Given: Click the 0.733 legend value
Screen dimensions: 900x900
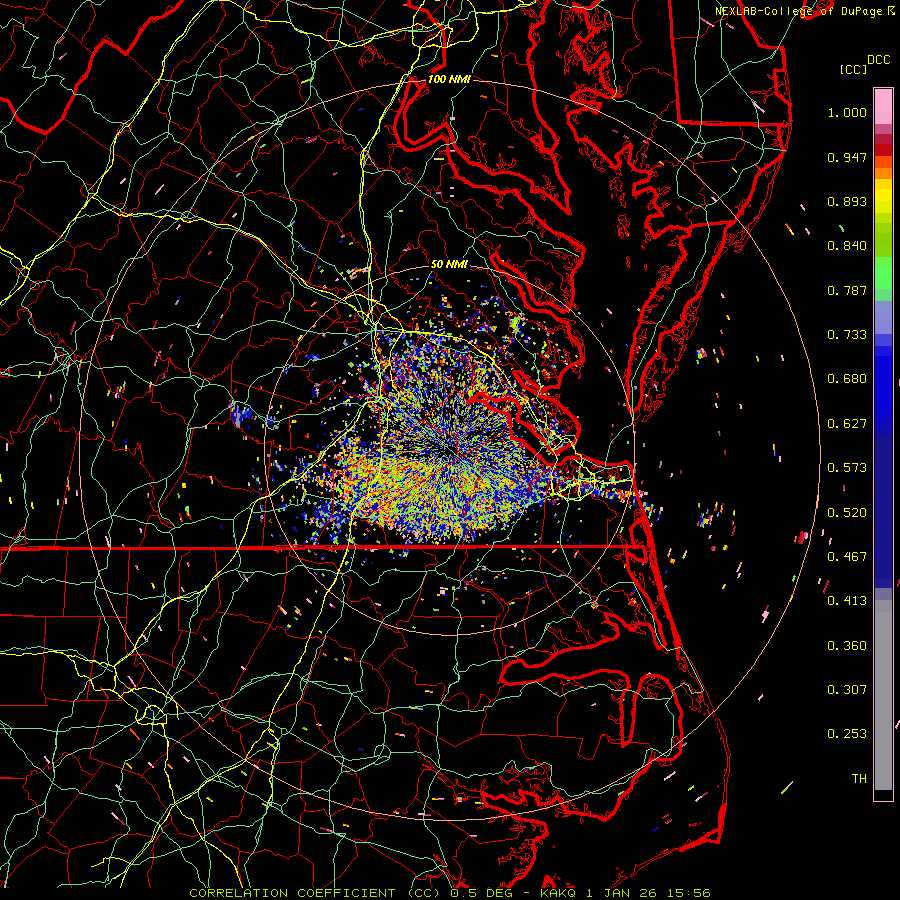Looking at the screenshot, I should tap(847, 335).
